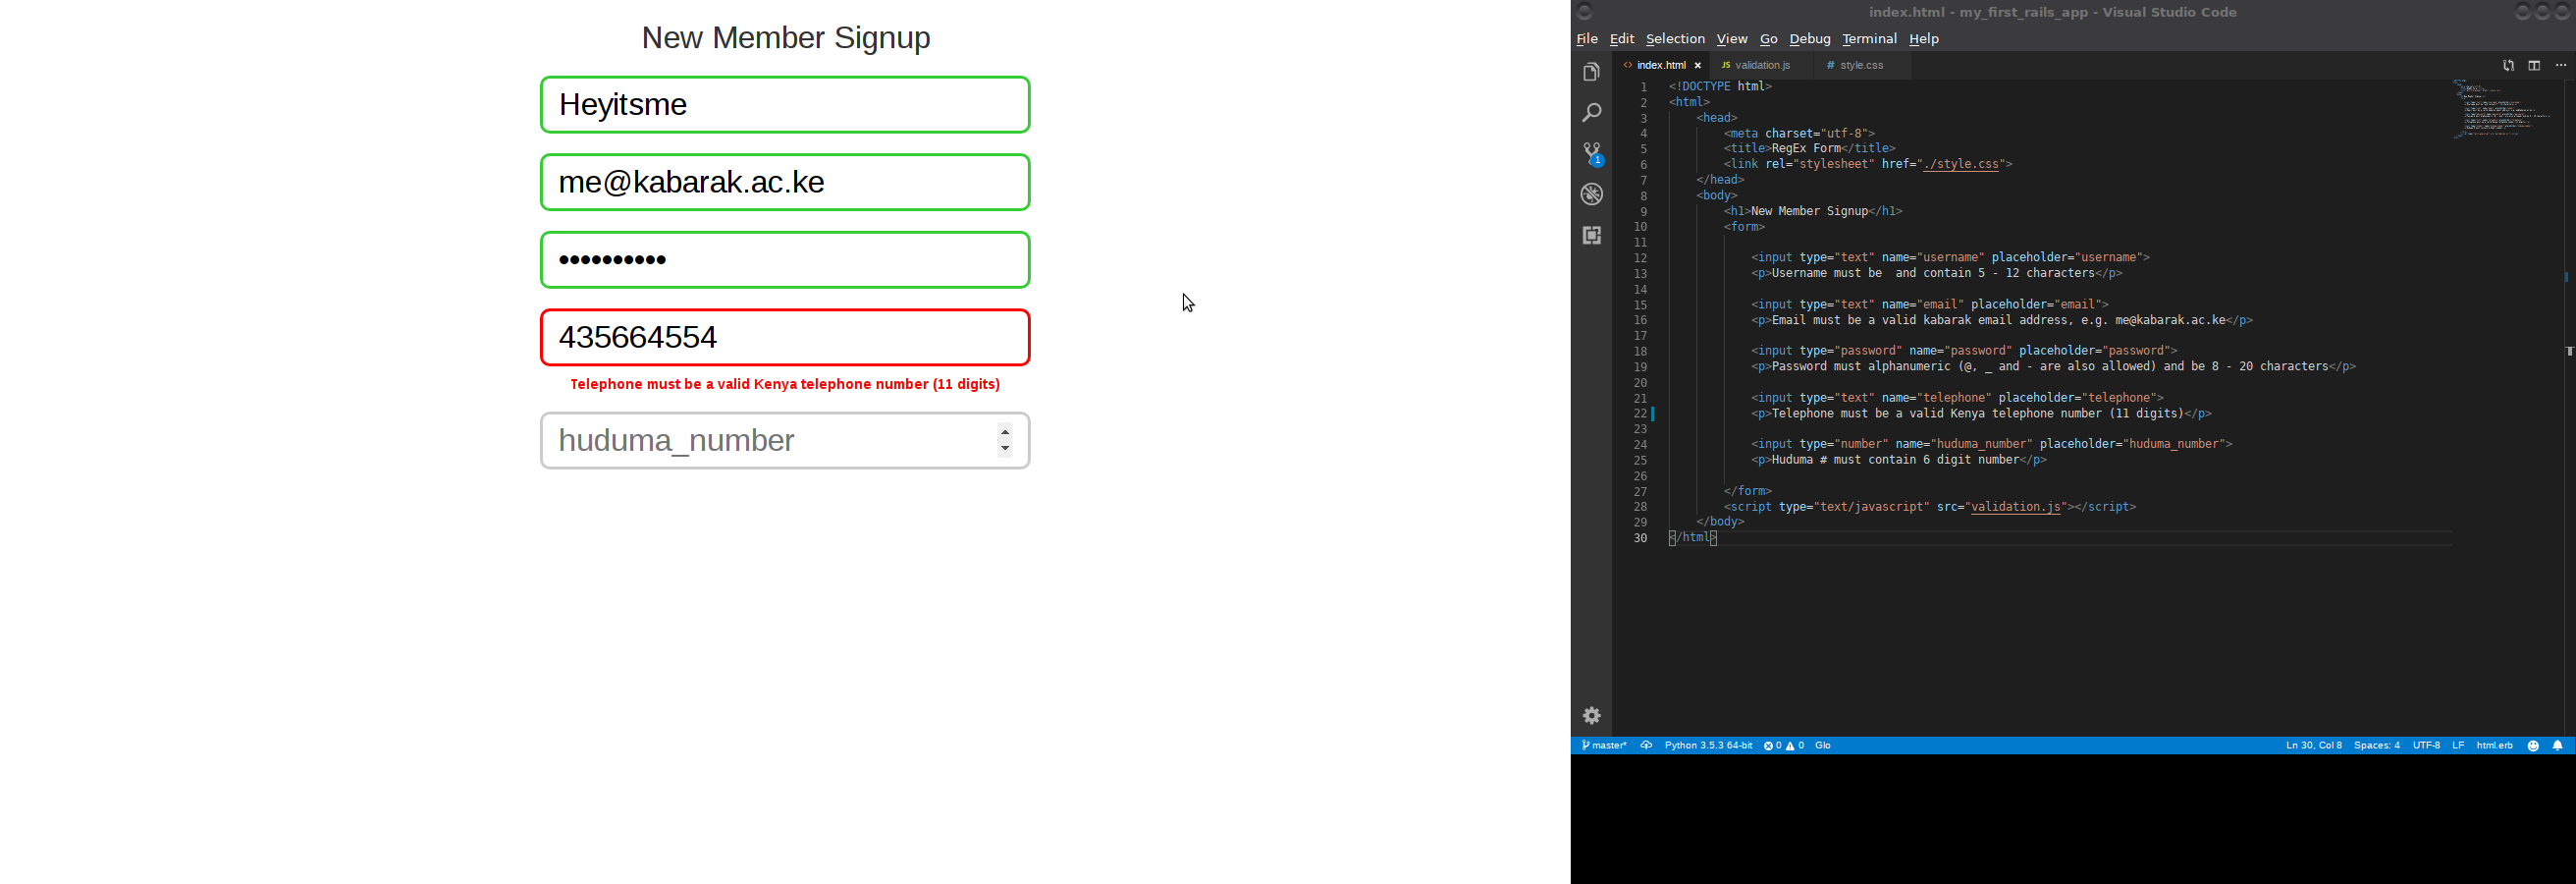The image size is (2576, 884).
Task: Click line number 22 in the editor gutter
Action: pos(1640,414)
